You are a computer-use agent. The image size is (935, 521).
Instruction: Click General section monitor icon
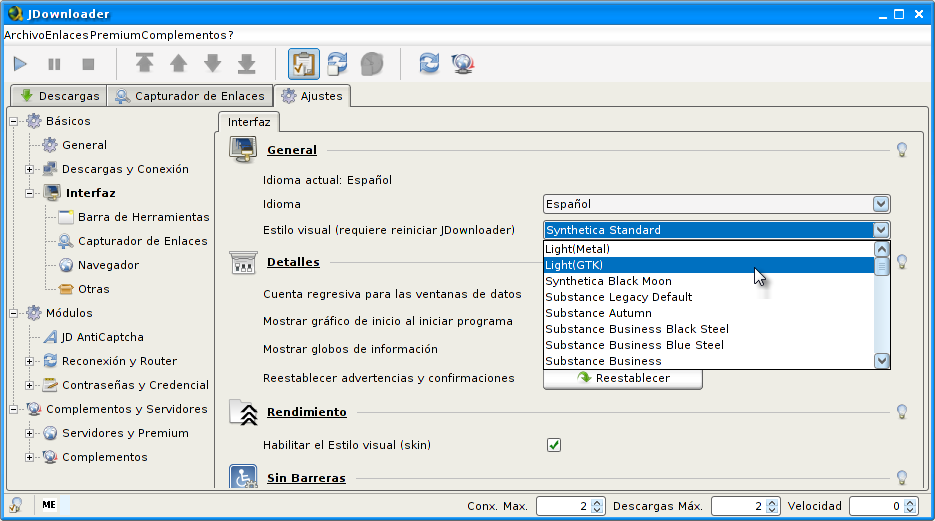click(243, 150)
